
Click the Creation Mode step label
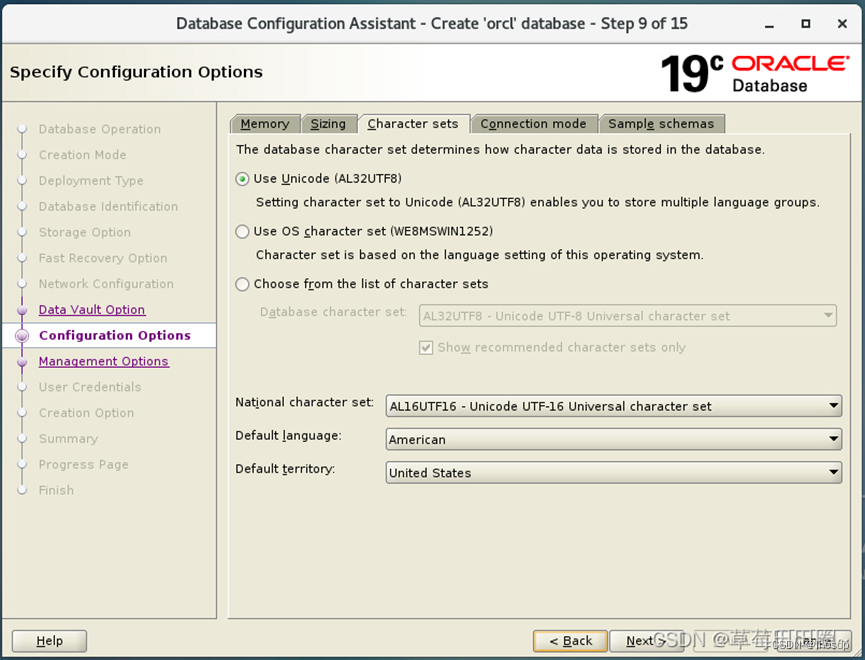click(x=82, y=155)
